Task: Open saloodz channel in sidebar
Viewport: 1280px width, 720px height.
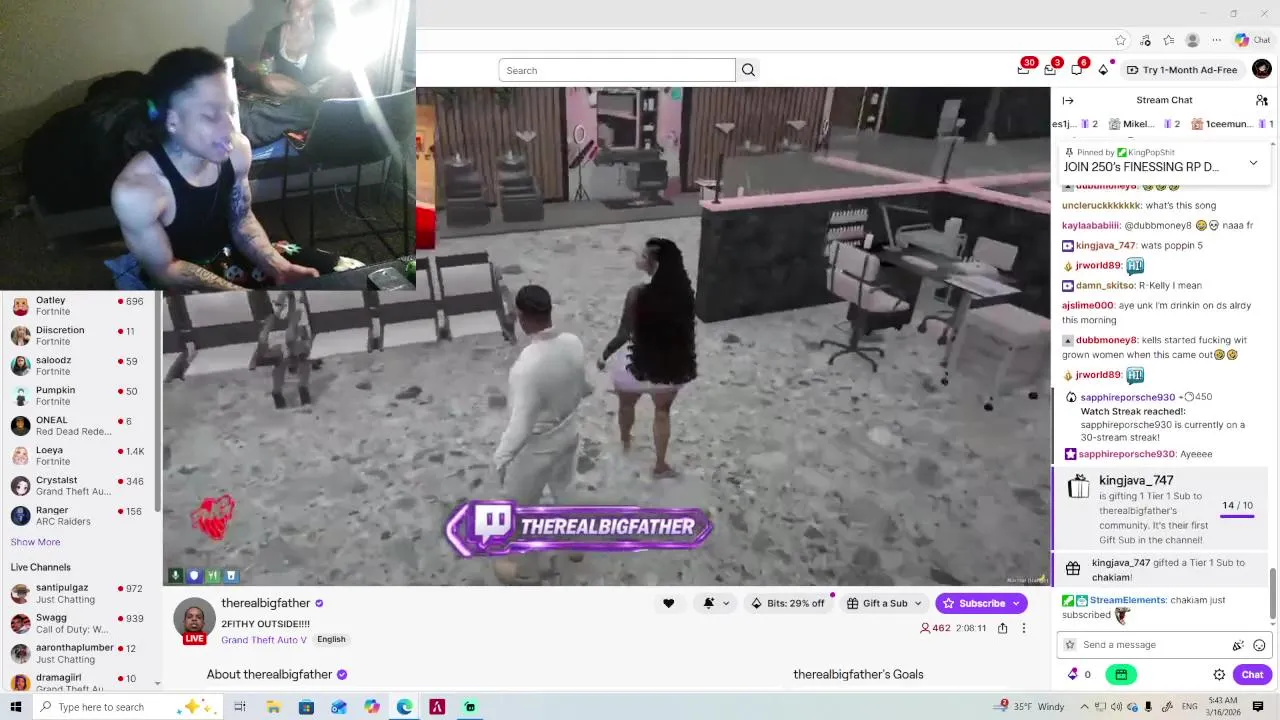Action: [80, 366]
